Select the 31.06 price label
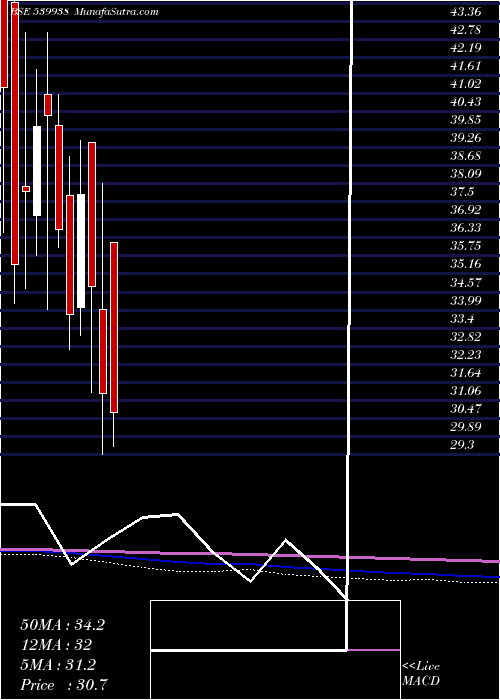500x700 pixels. [466, 391]
